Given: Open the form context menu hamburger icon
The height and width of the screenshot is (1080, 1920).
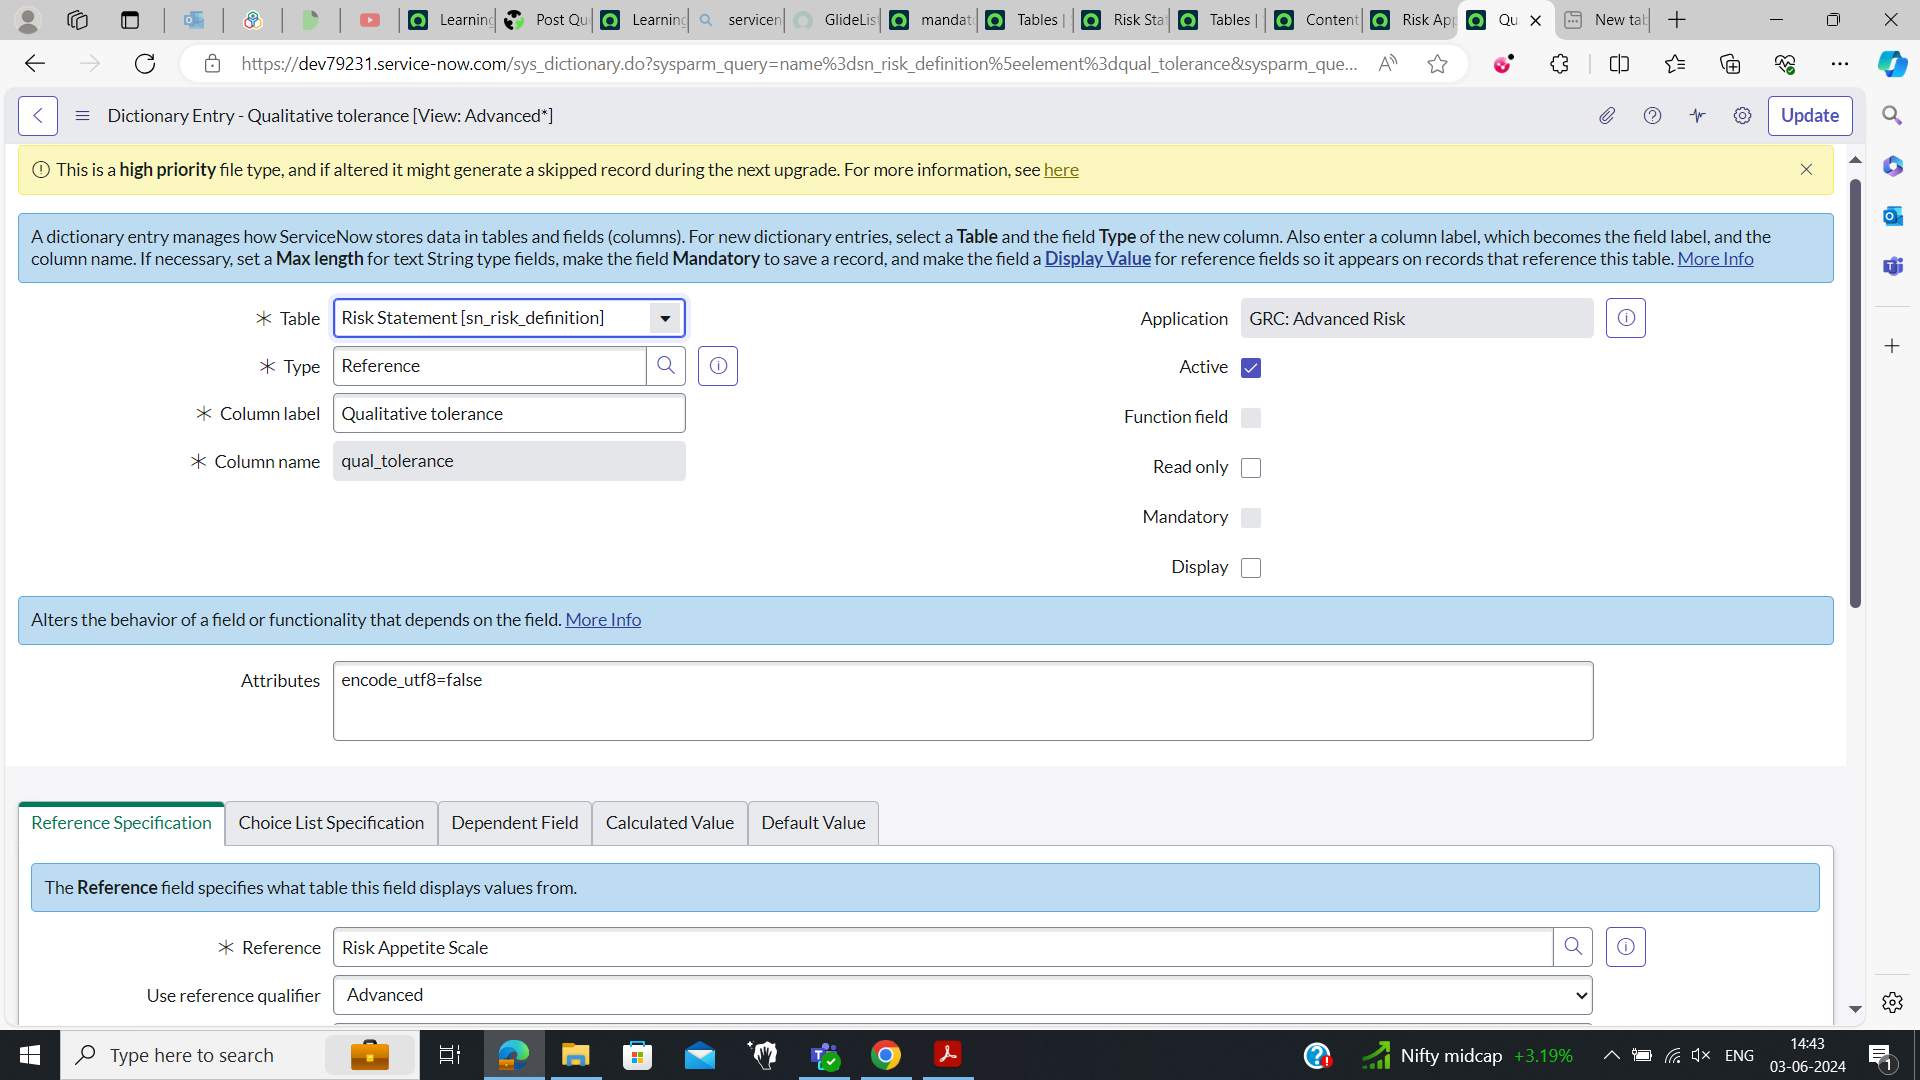Looking at the screenshot, I should click(x=82, y=116).
